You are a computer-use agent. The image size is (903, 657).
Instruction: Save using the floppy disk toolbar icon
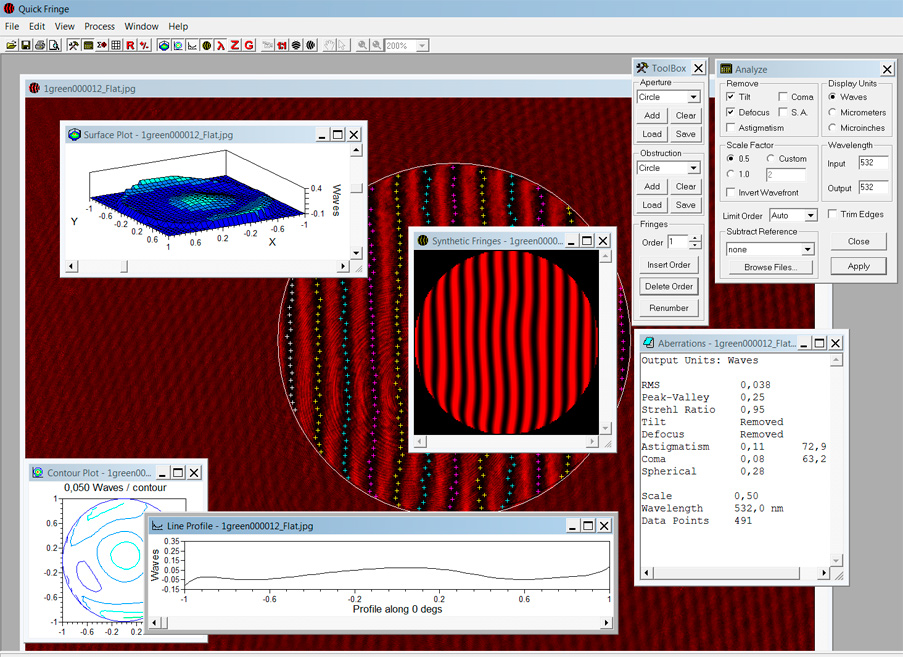point(25,45)
